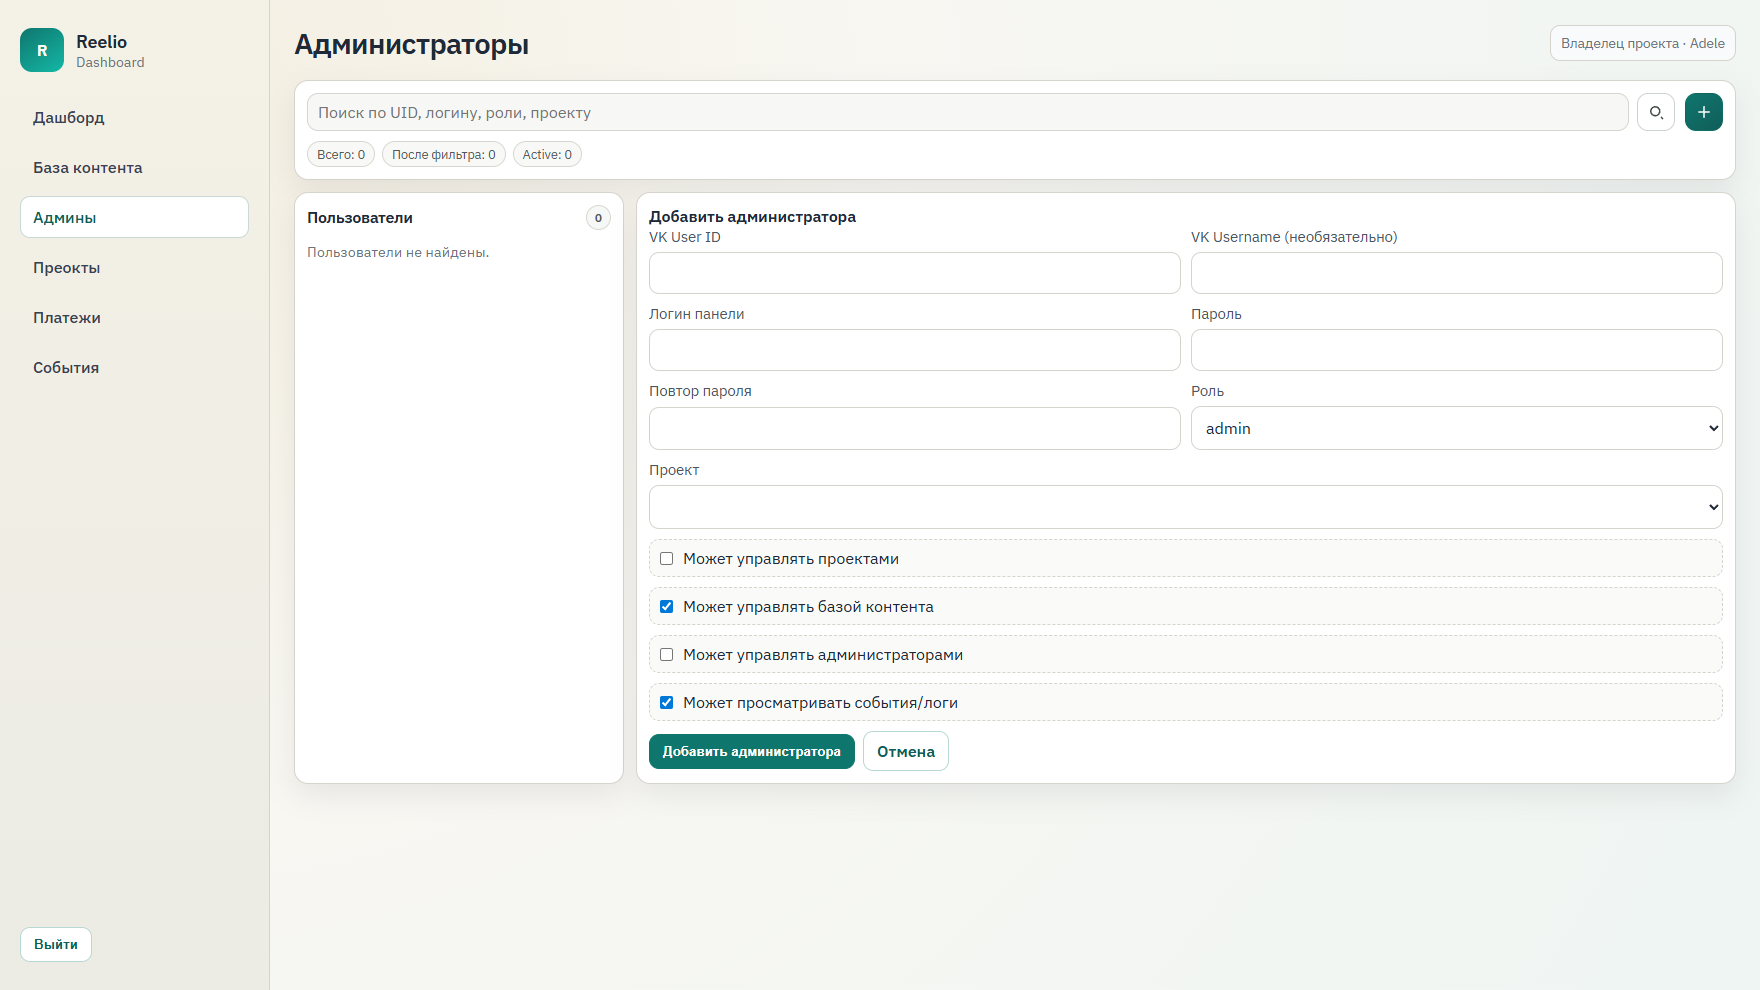The image size is (1760, 990).
Task: Open События in sidebar menu
Action: pos(66,368)
